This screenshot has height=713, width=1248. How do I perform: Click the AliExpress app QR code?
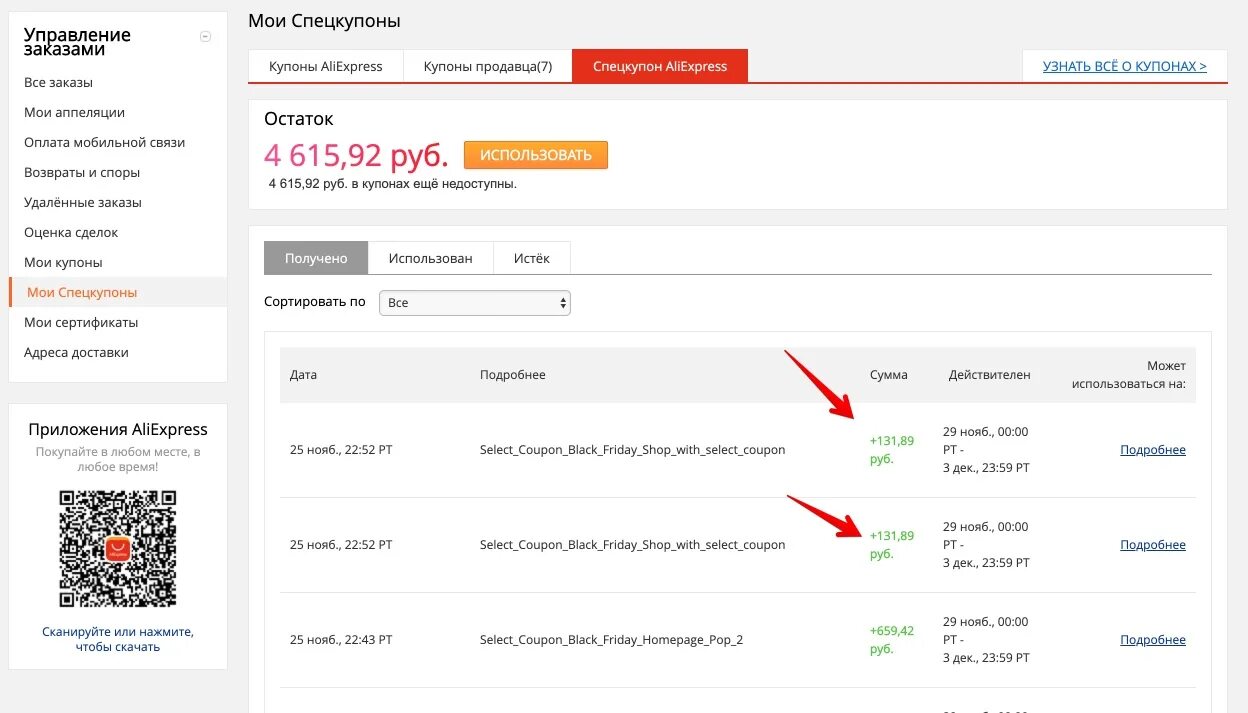[118, 548]
